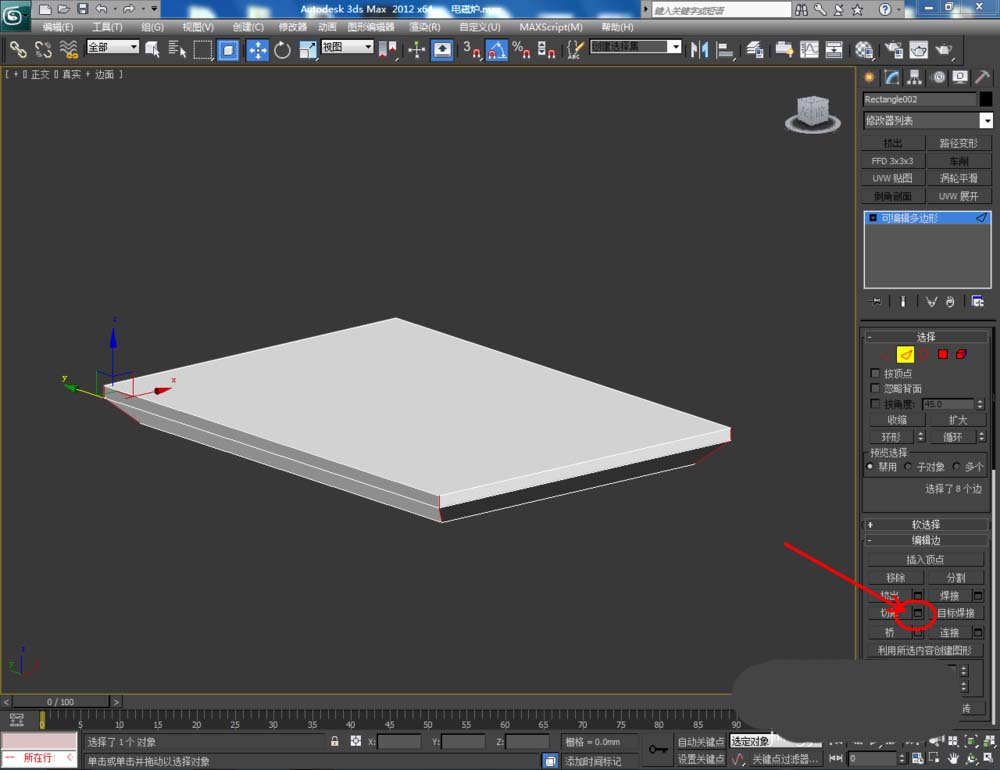The width and height of the screenshot is (1000, 770).
Task: Enable the 忽略背面 checkbox
Action: 875,388
